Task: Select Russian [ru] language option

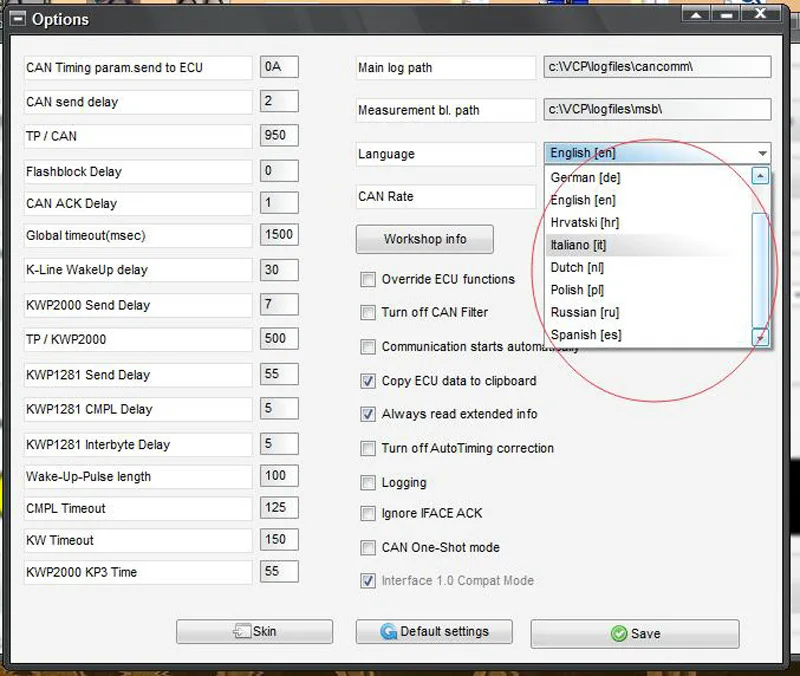Action: (648, 312)
